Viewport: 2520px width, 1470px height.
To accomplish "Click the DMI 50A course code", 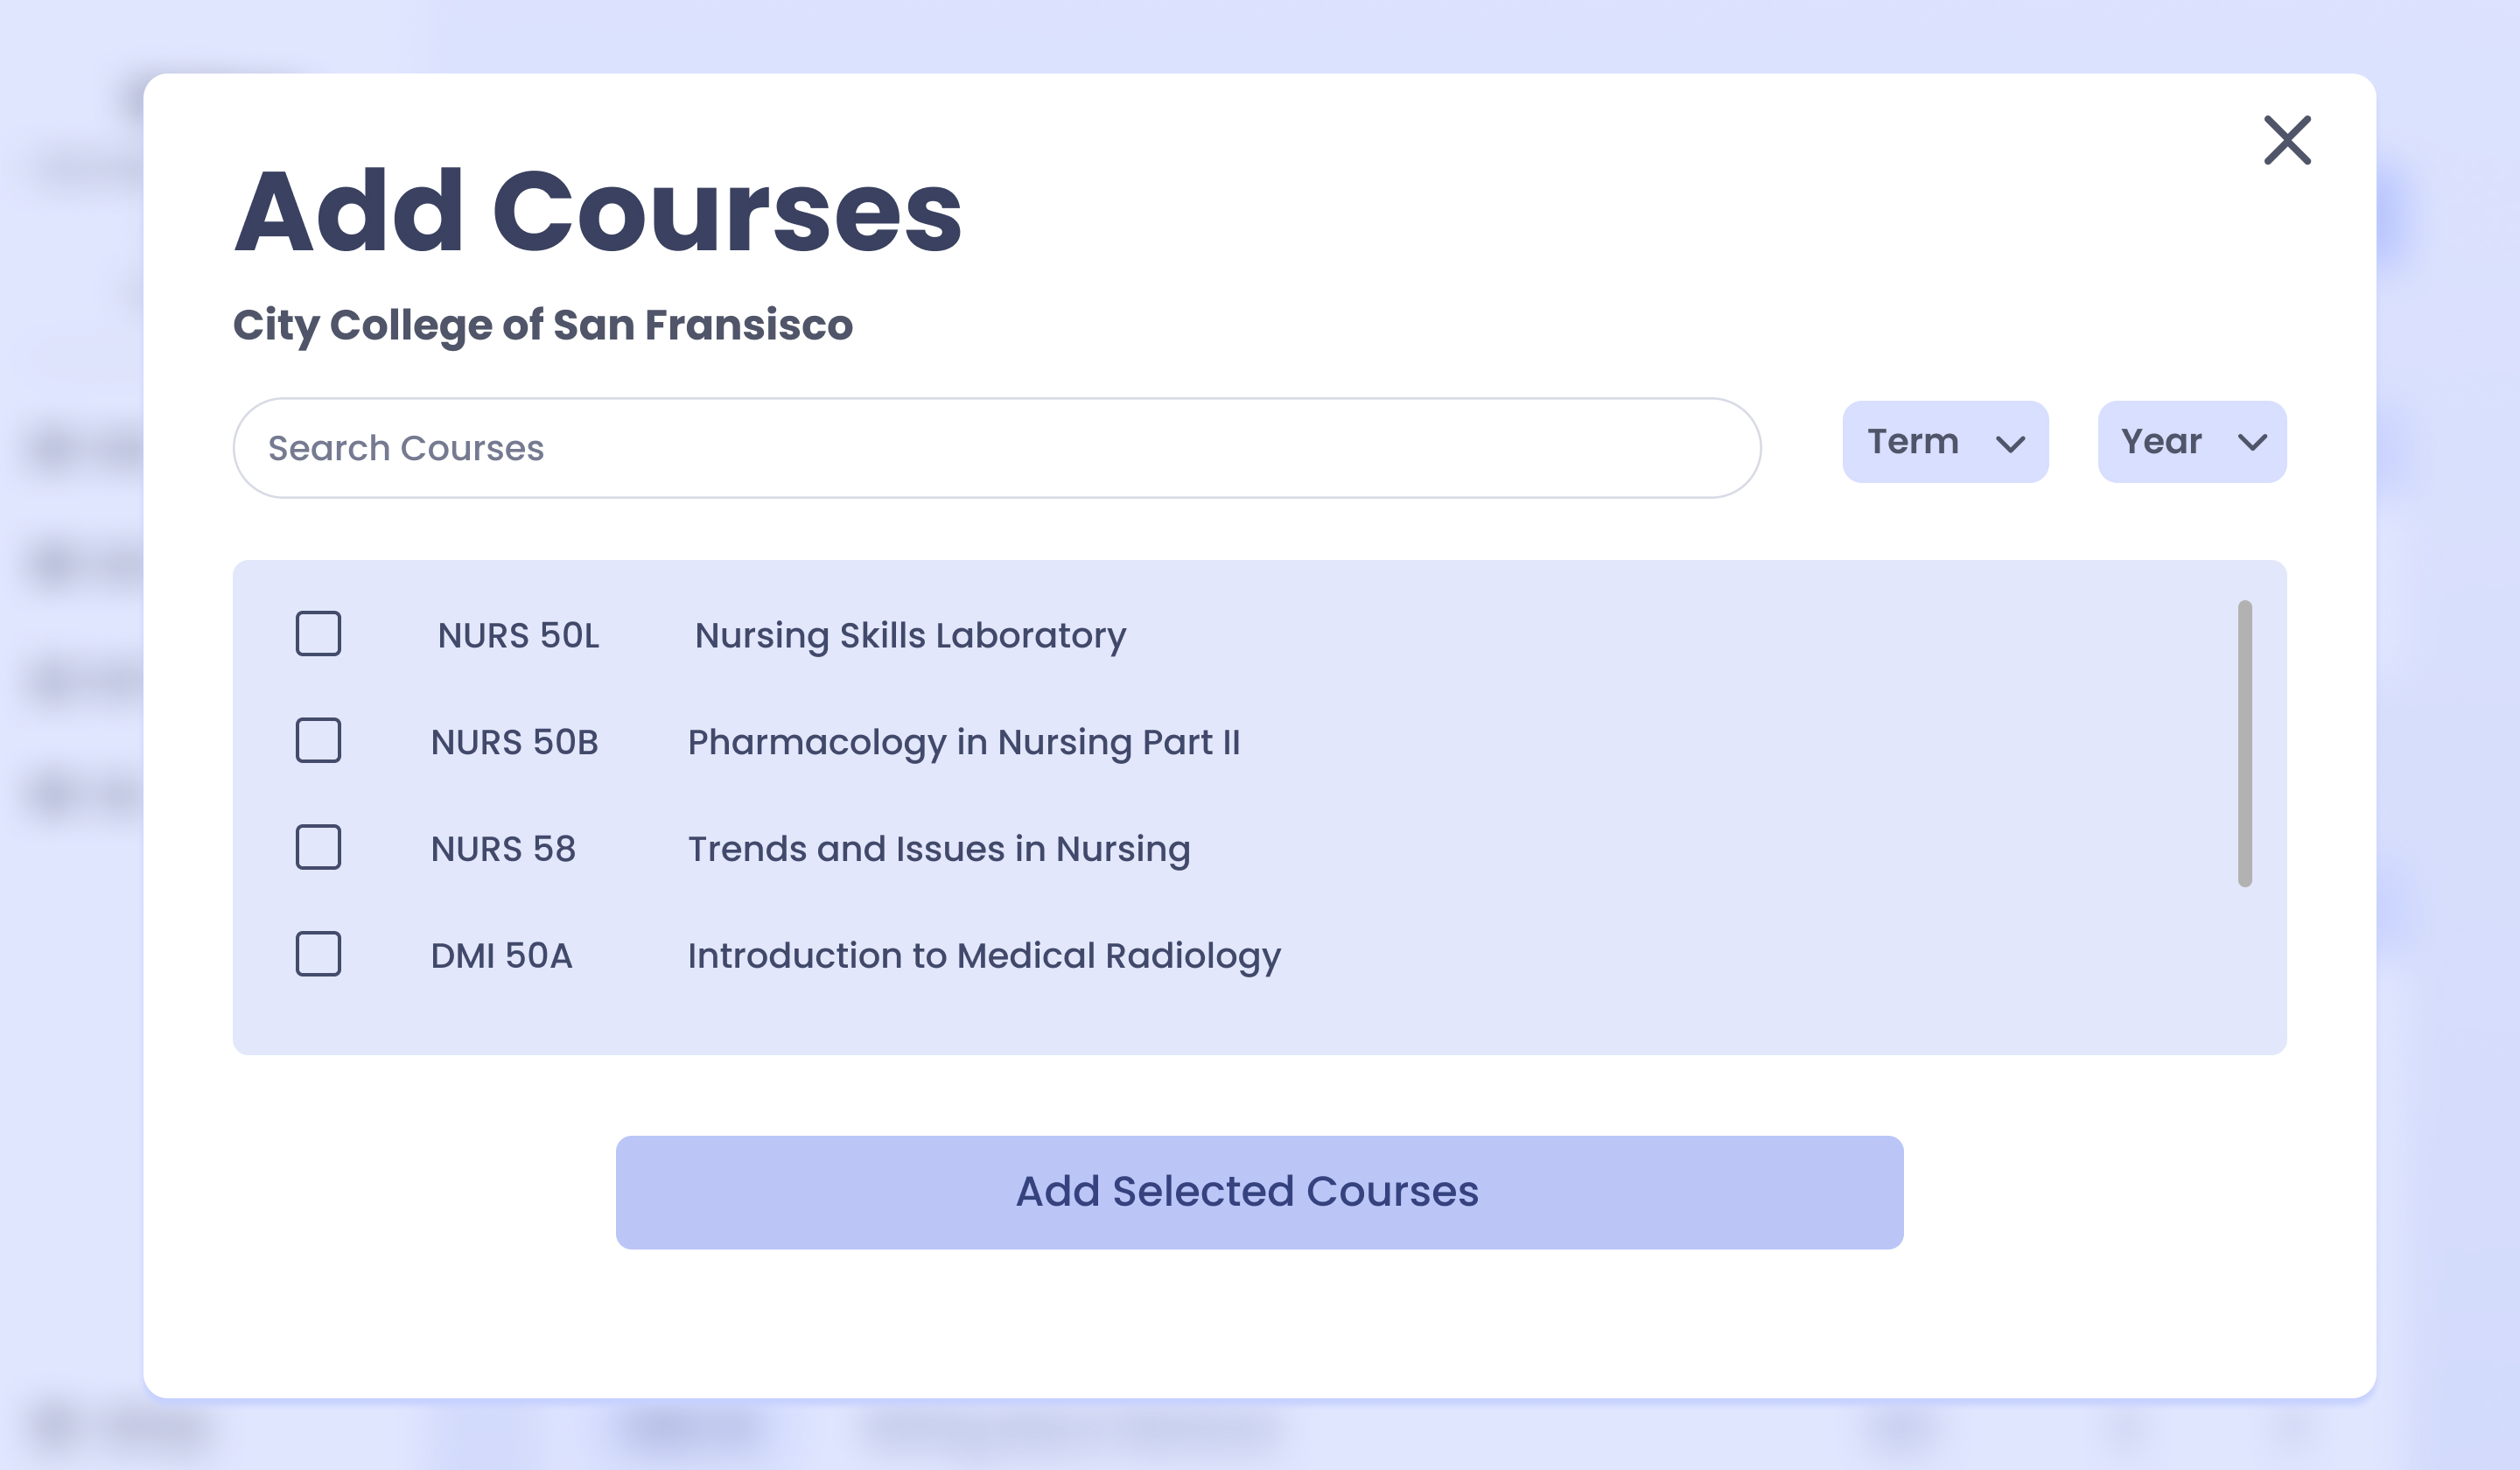I will pos(501,957).
